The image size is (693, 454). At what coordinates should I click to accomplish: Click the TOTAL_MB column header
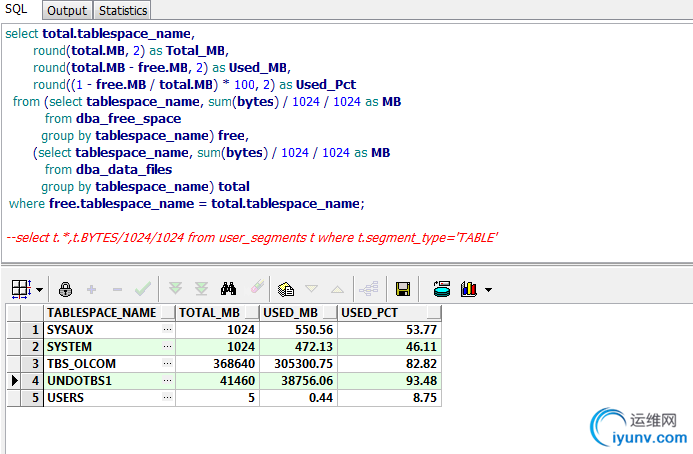pyautogui.click(x=217, y=313)
